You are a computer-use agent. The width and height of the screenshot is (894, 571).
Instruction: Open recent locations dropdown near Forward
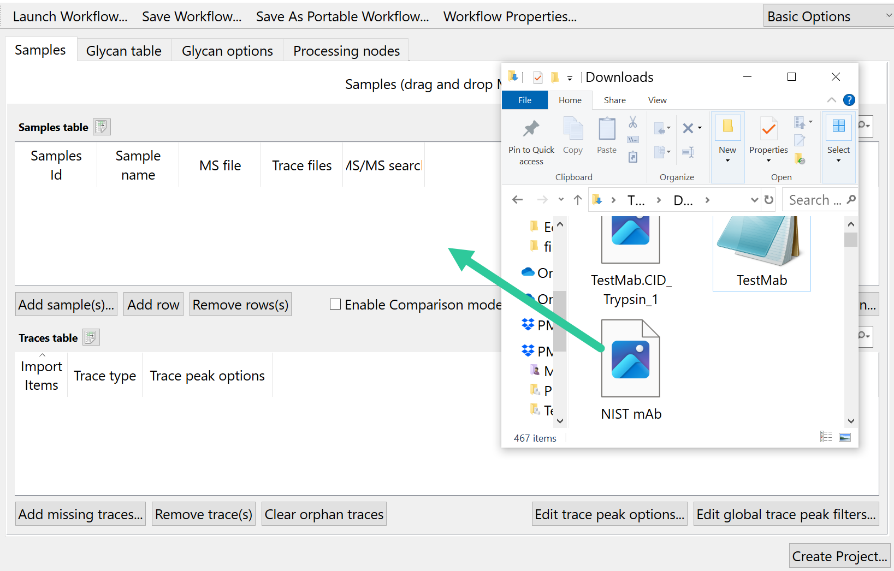tap(561, 200)
